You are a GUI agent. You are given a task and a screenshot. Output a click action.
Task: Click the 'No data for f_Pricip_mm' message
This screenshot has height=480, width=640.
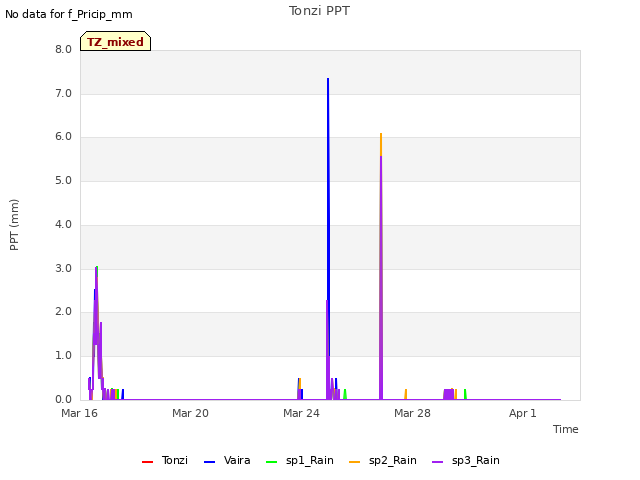point(69,14)
